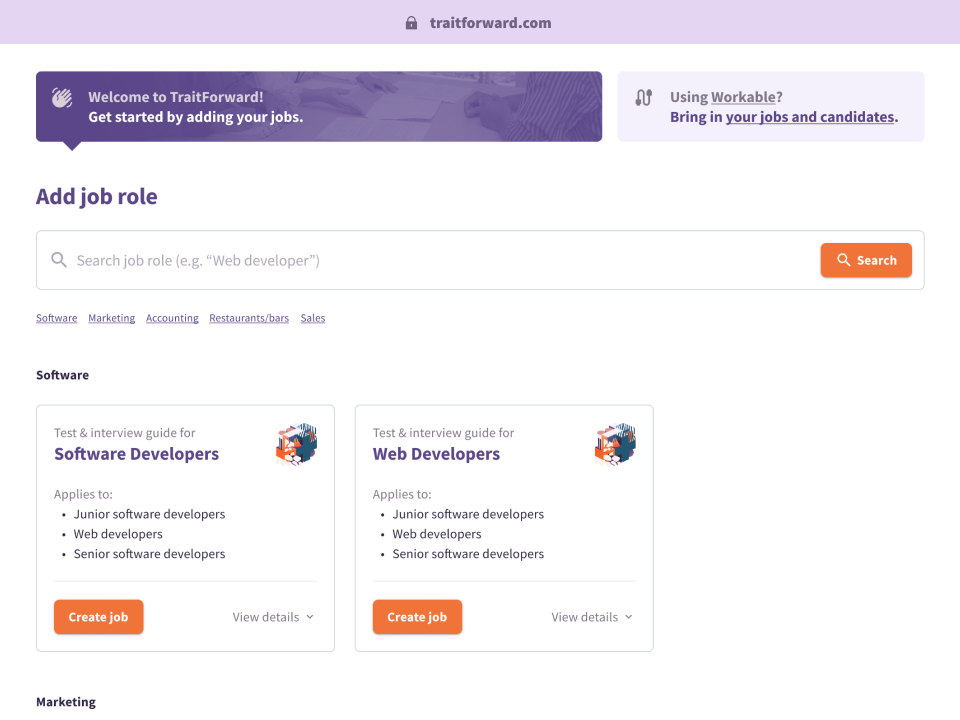Click the 'Add job role' heading
The width and height of the screenshot is (960, 720).
(x=97, y=197)
